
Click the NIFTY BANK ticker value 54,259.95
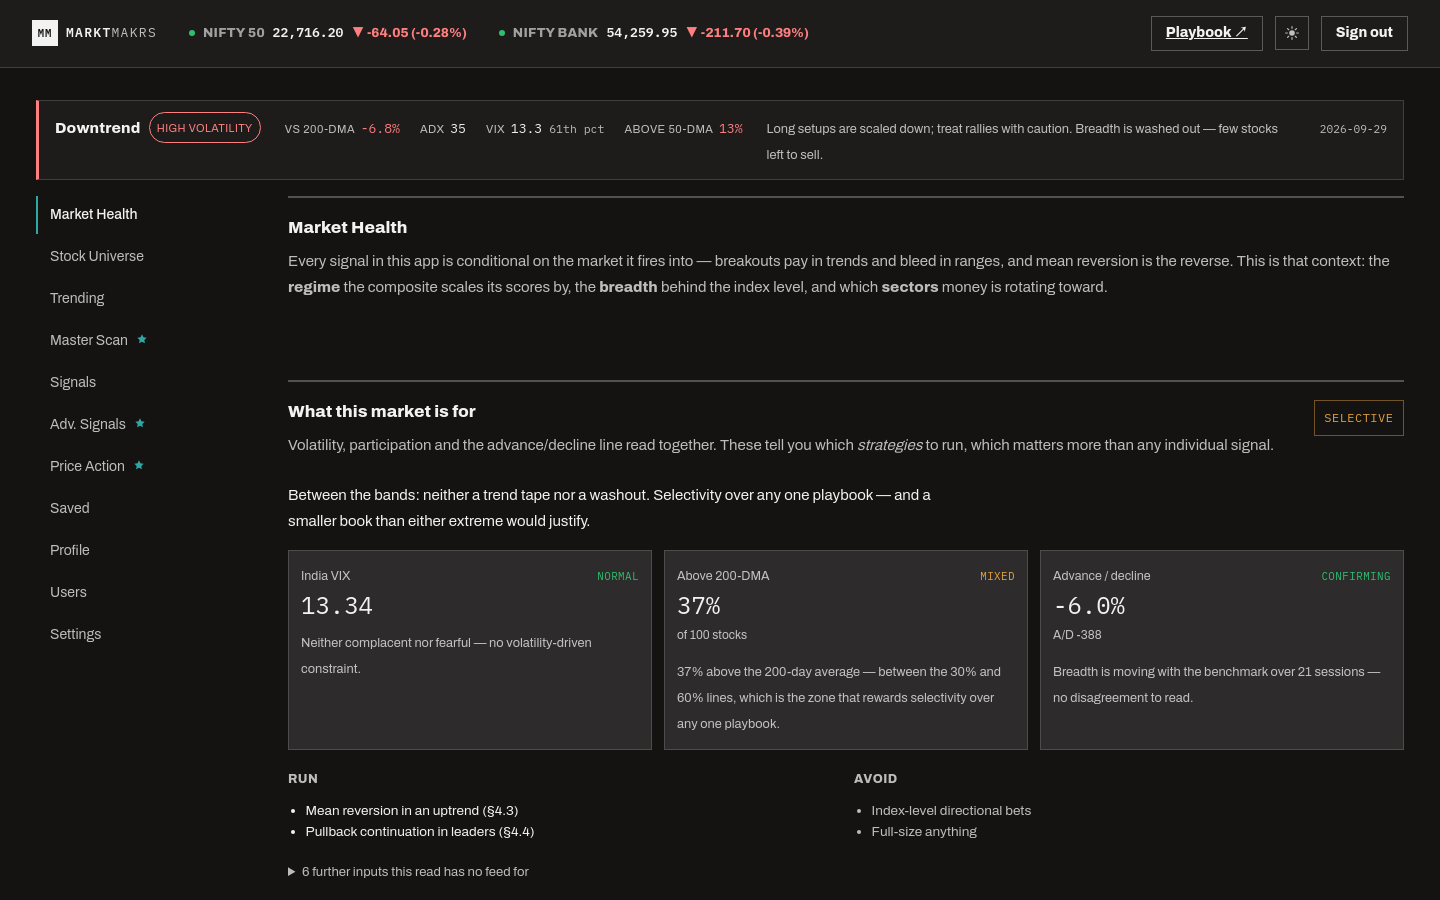point(642,33)
